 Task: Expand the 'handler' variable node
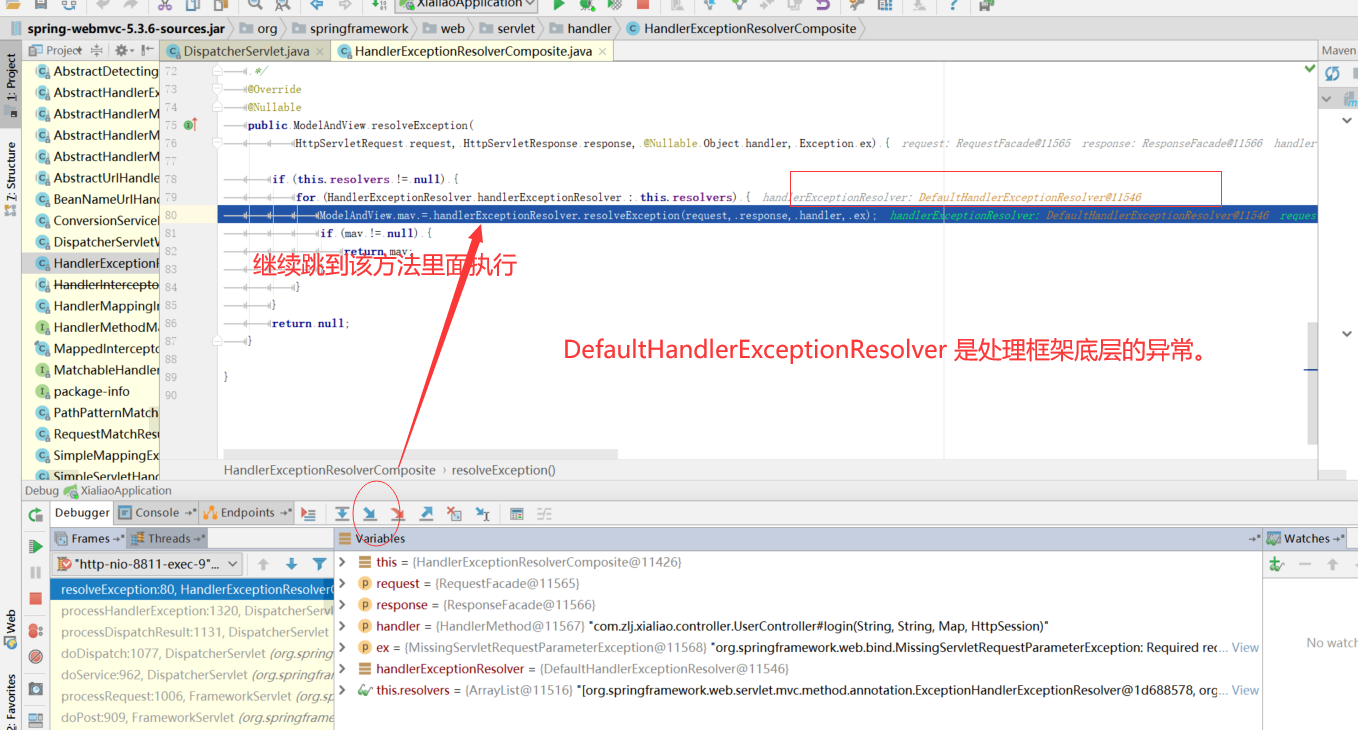click(x=342, y=626)
